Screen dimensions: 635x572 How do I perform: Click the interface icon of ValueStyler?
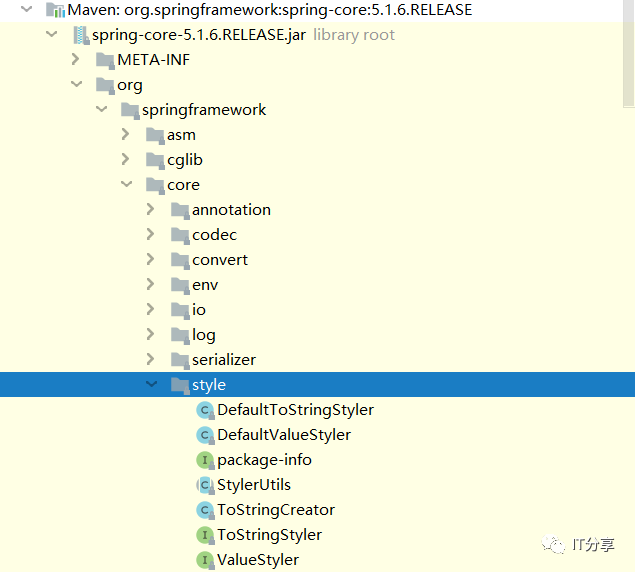(x=205, y=560)
